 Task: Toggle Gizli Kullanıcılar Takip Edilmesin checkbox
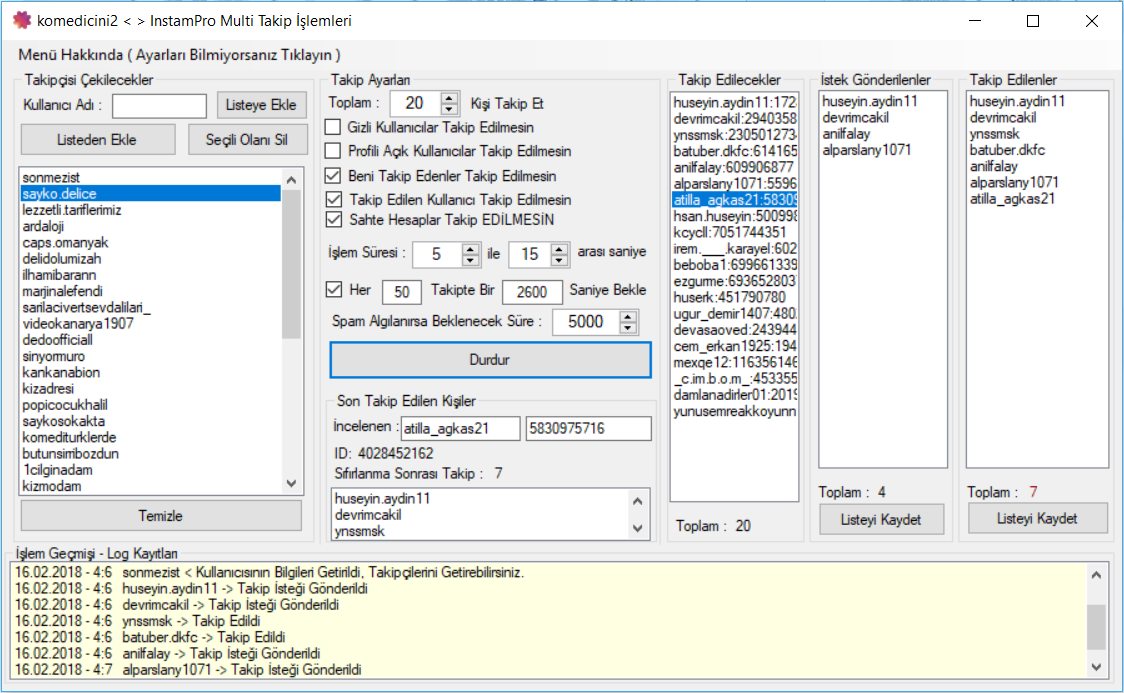pos(333,127)
